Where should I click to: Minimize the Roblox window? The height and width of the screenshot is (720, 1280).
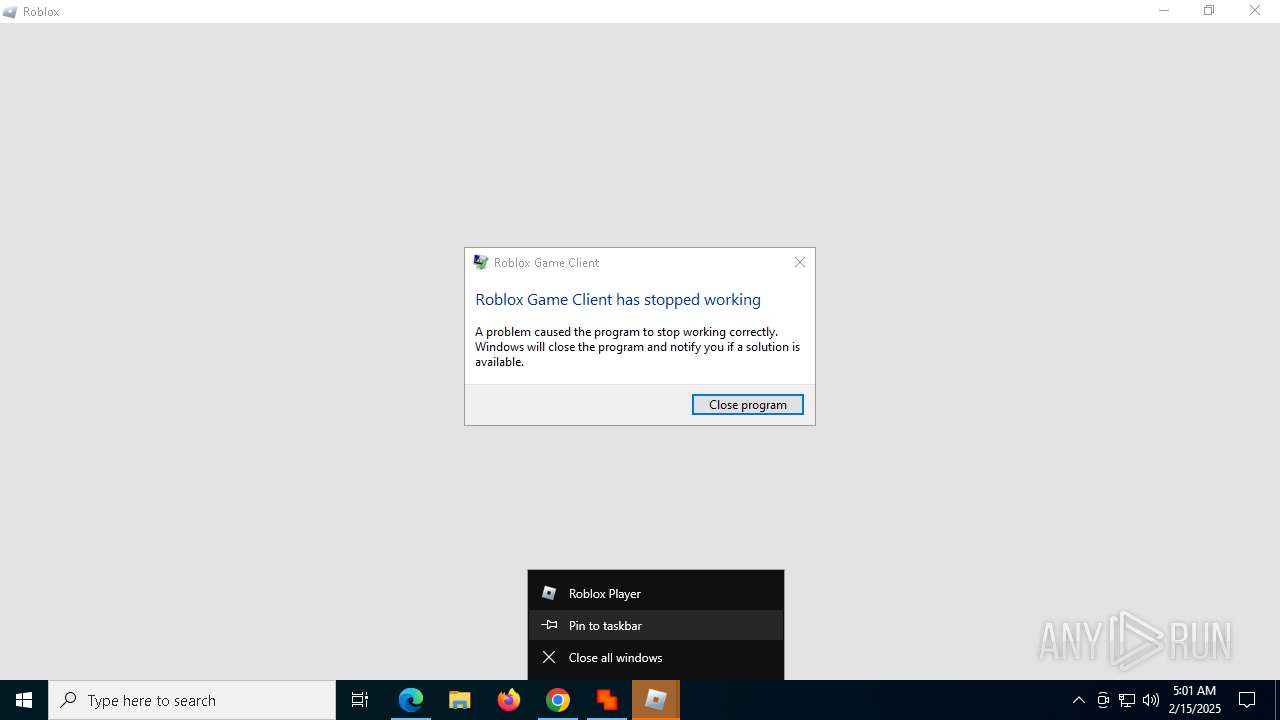(x=1164, y=11)
